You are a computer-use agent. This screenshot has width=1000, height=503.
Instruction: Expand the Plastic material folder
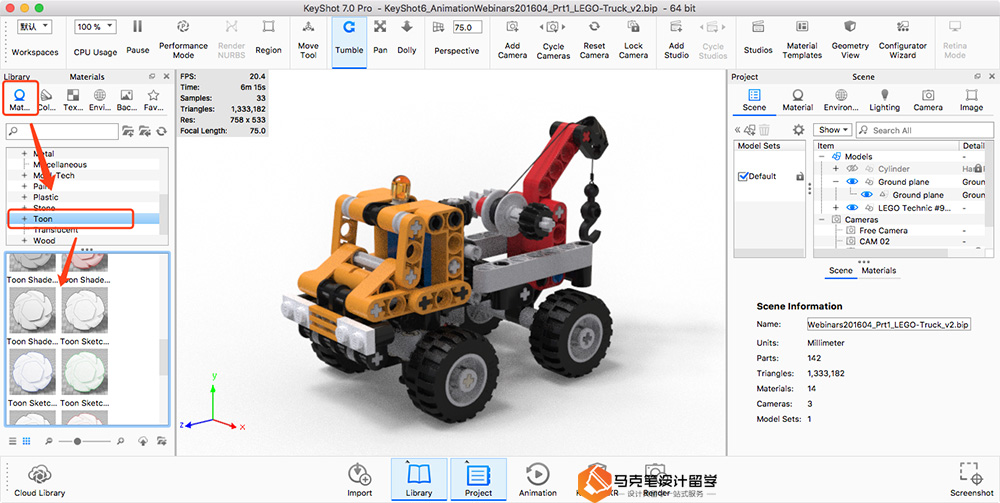[24, 197]
